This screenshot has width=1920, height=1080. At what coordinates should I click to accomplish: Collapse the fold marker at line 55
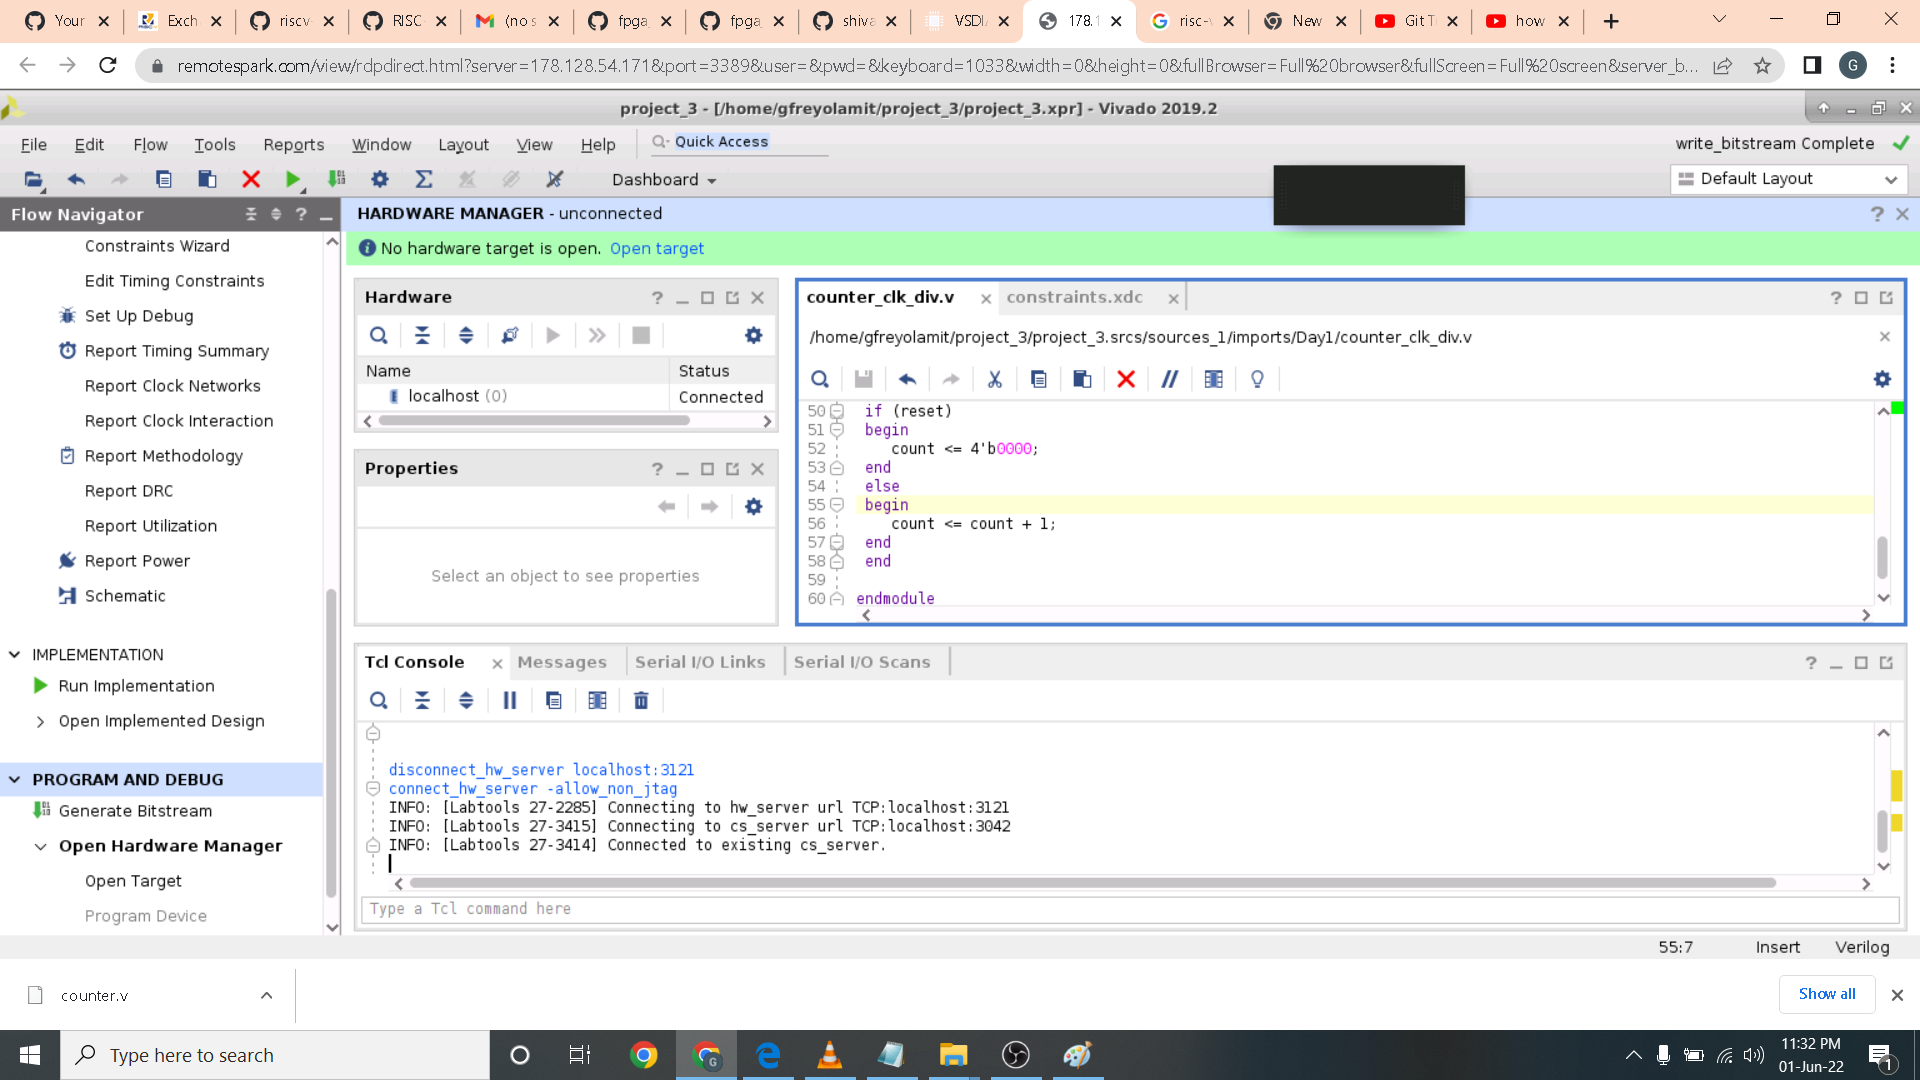838,505
